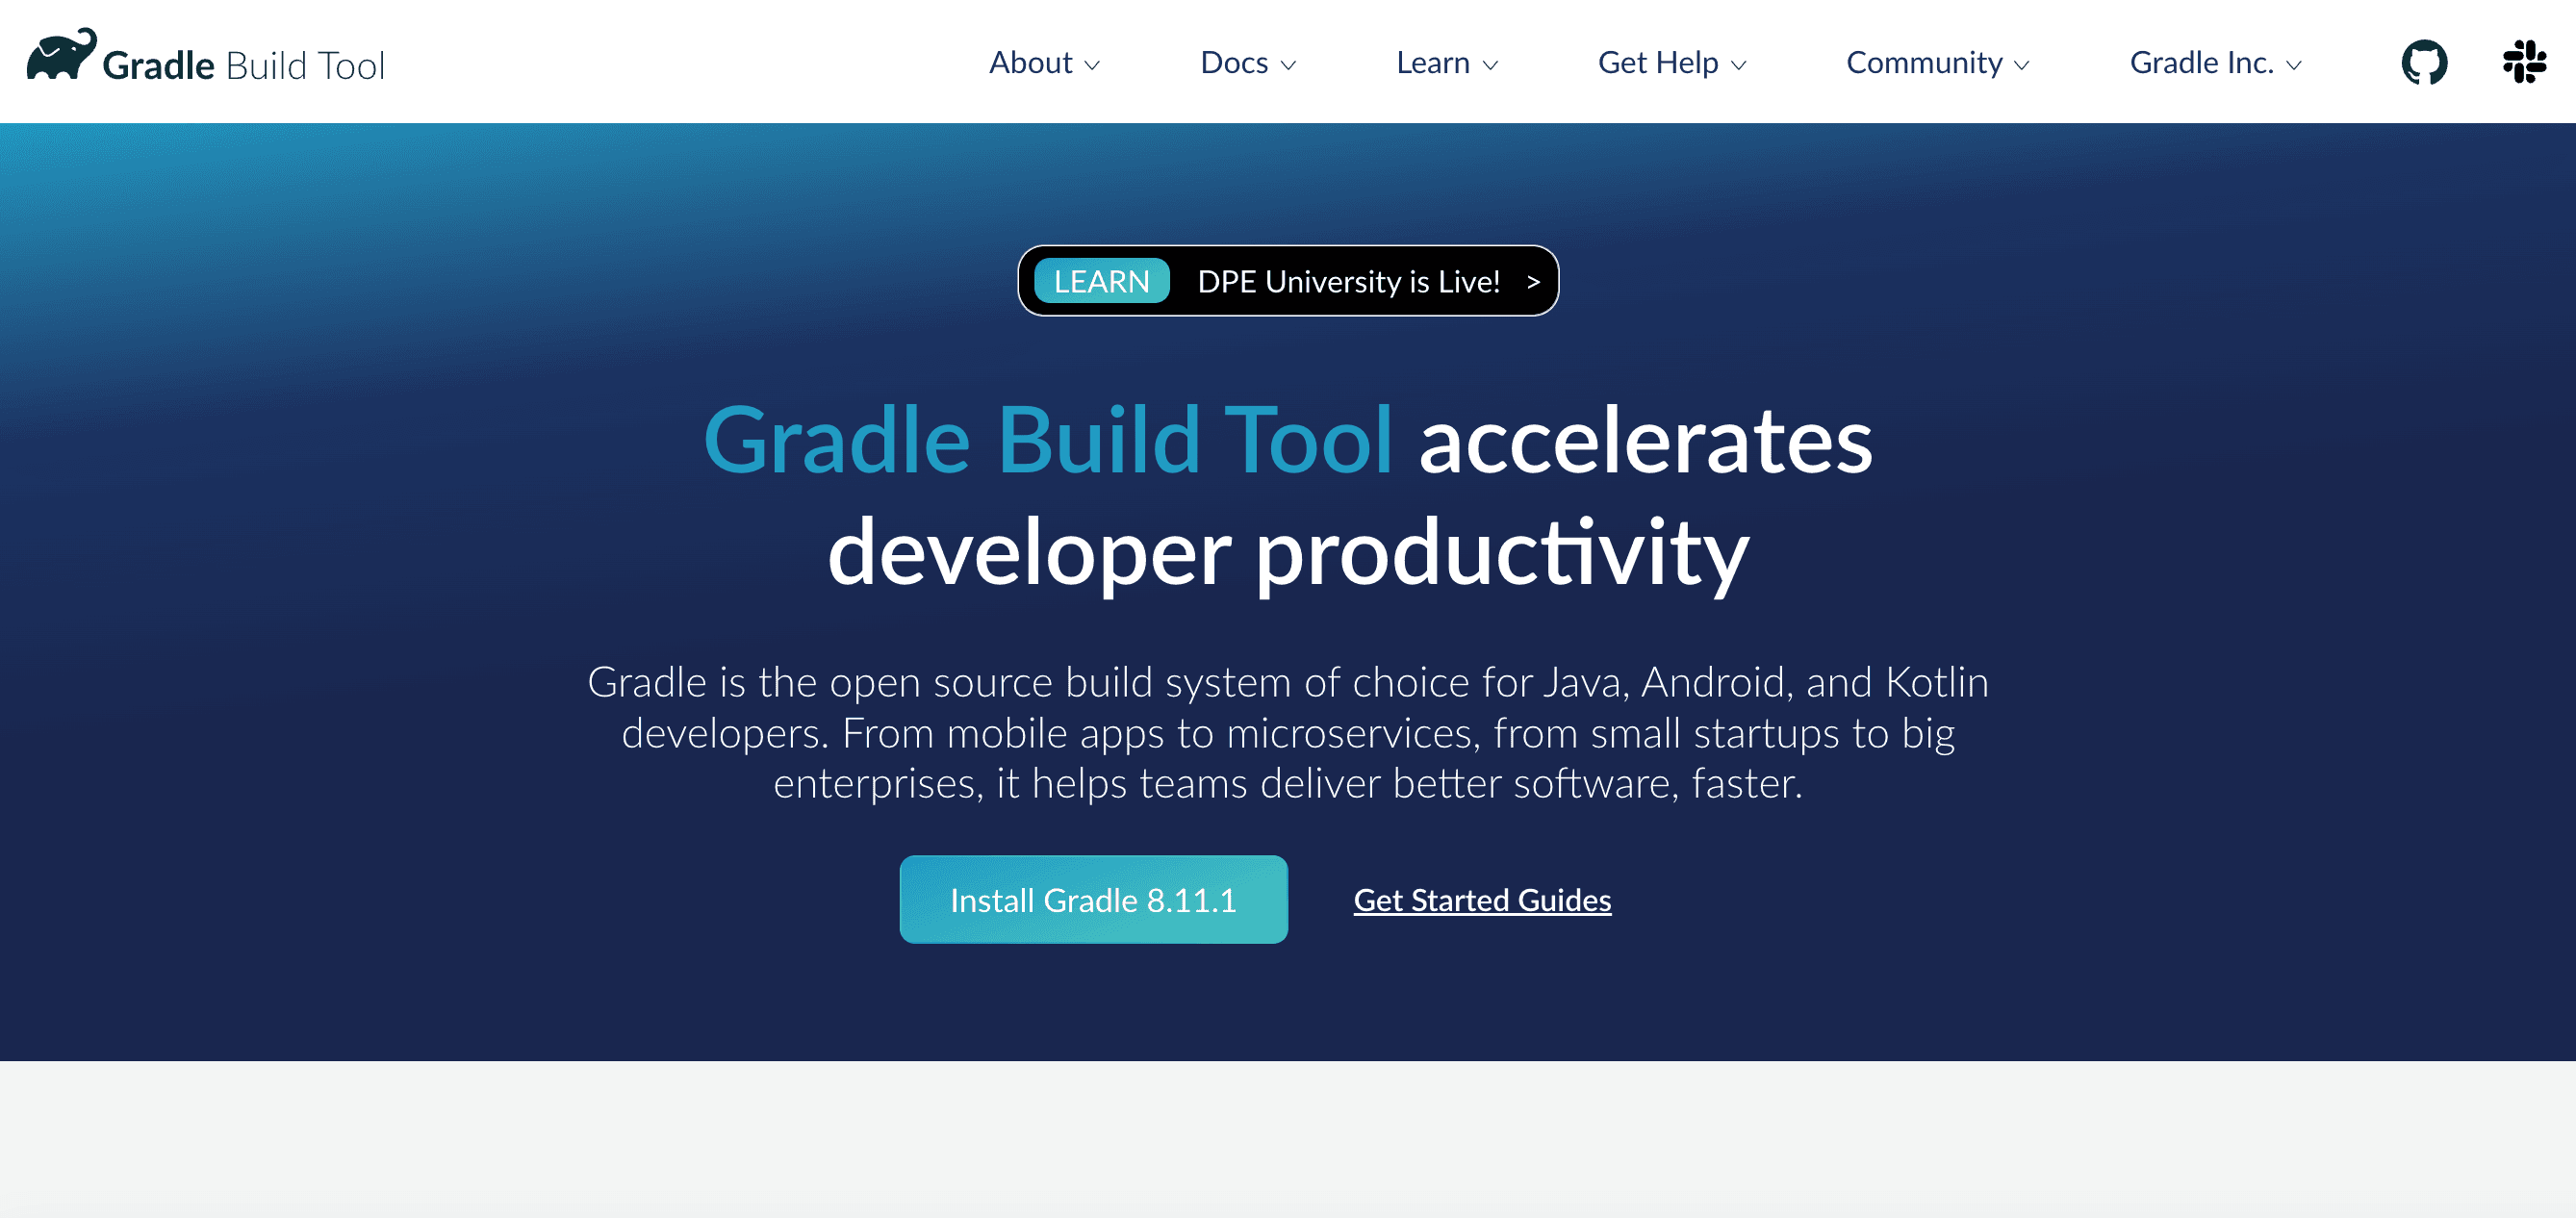Expand the Gradle Inc. dropdown menu
The height and width of the screenshot is (1218, 2576).
point(2220,63)
